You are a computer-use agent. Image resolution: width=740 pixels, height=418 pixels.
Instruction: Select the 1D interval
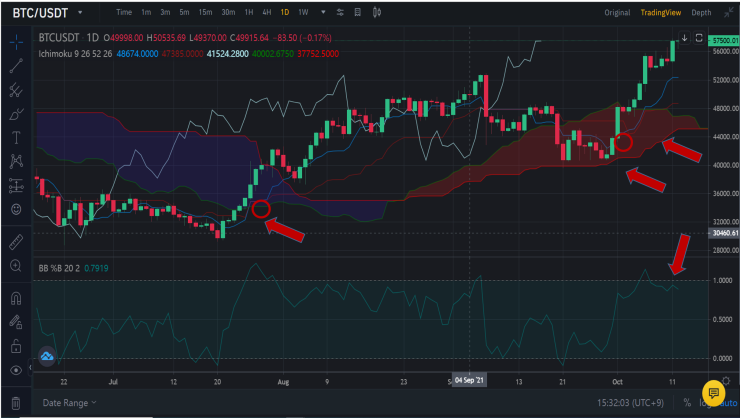click(285, 12)
